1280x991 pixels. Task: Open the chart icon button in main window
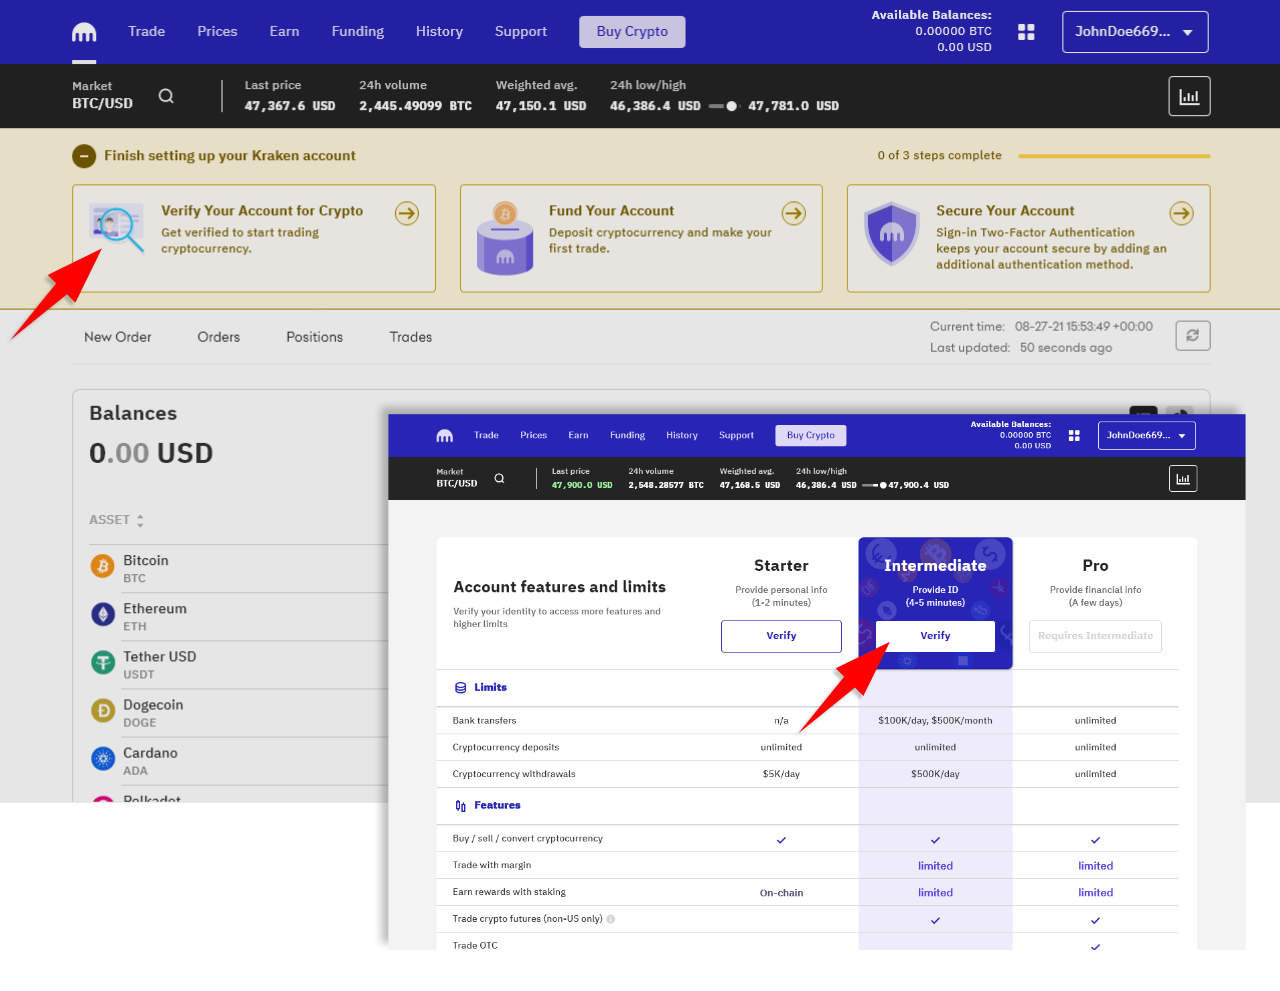click(x=1189, y=96)
